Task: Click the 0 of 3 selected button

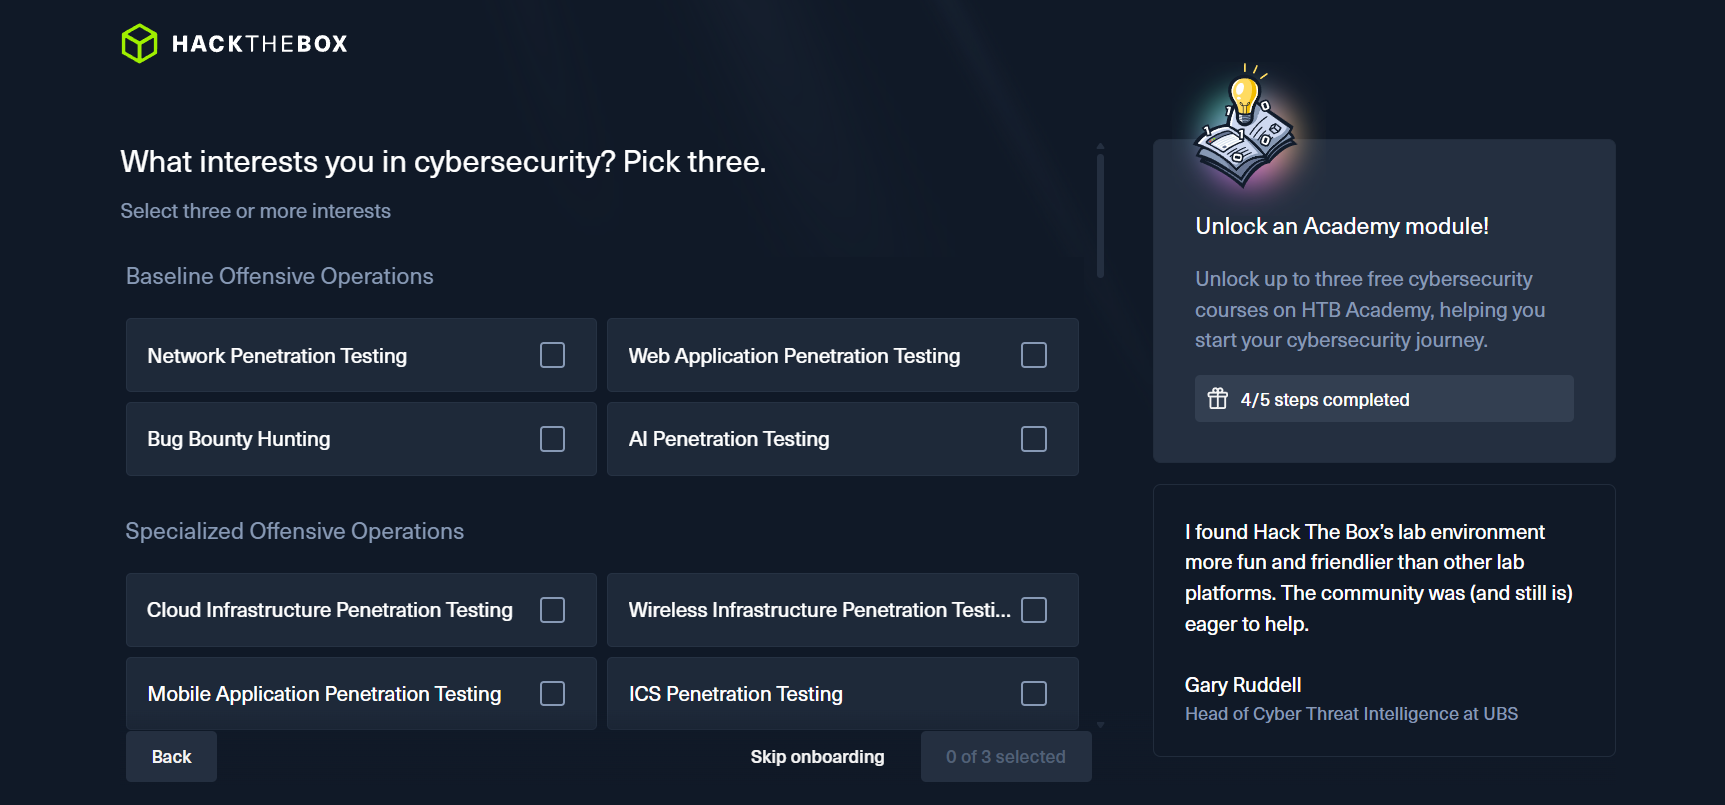Action: pyautogui.click(x=1005, y=757)
